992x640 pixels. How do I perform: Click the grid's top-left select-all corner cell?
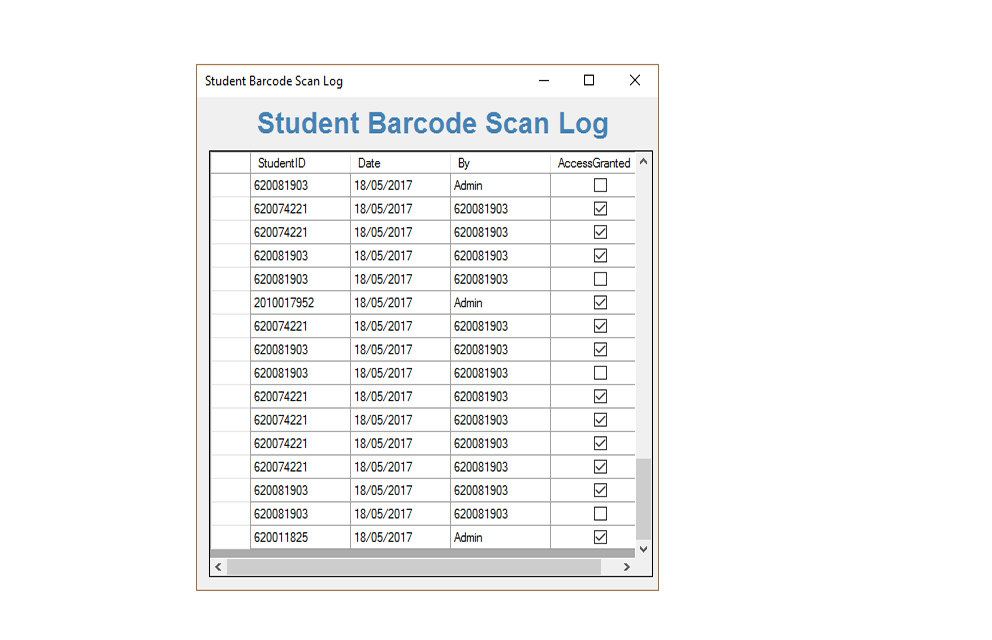pyautogui.click(x=230, y=163)
